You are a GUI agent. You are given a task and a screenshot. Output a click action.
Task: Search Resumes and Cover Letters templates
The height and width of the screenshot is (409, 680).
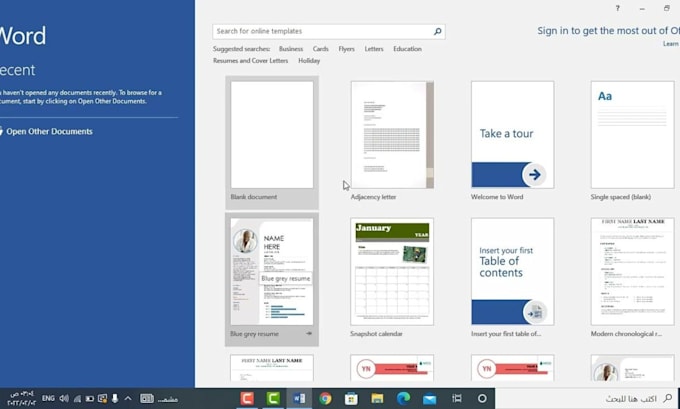click(x=250, y=61)
